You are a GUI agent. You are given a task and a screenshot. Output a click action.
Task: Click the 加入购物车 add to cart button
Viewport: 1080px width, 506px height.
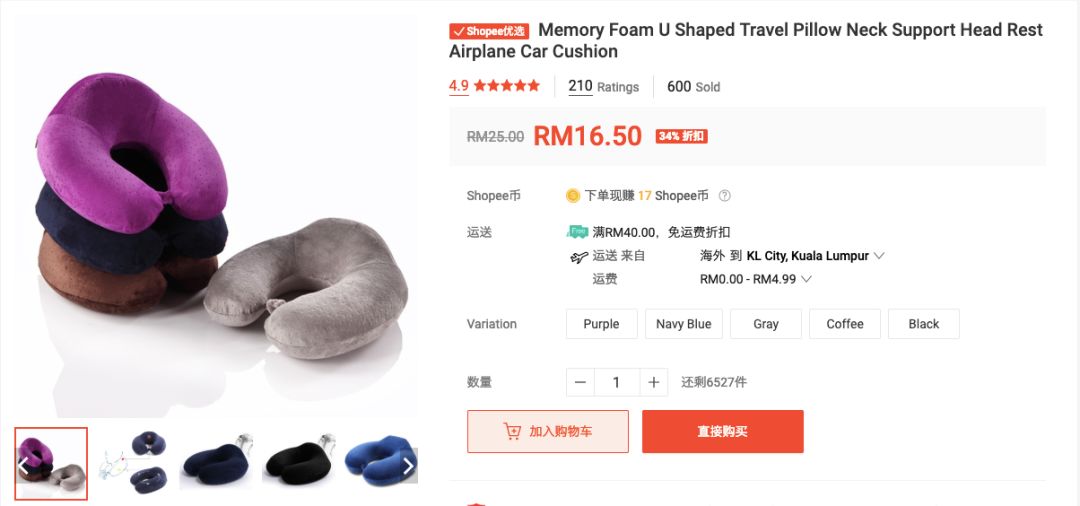548,432
